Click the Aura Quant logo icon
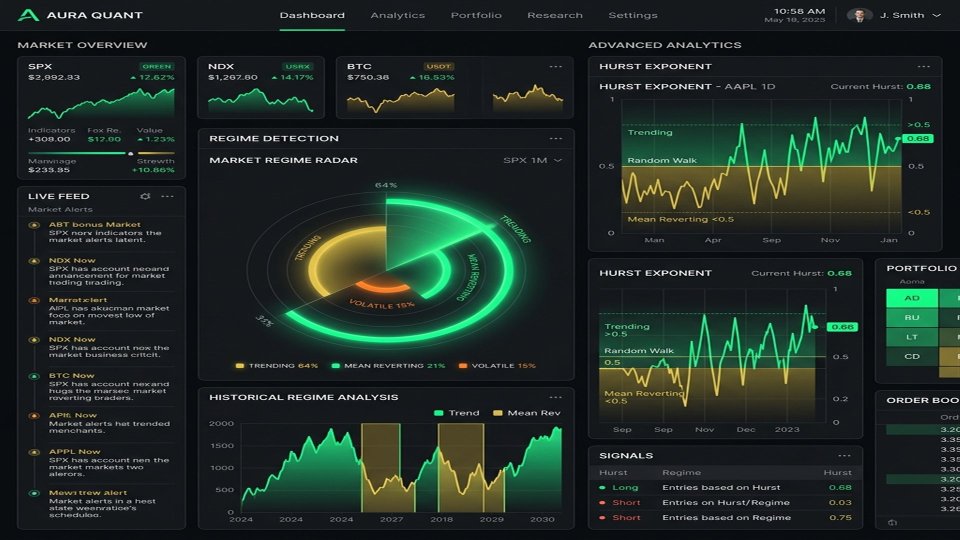The width and height of the screenshot is (960, 540). [28, 15]
